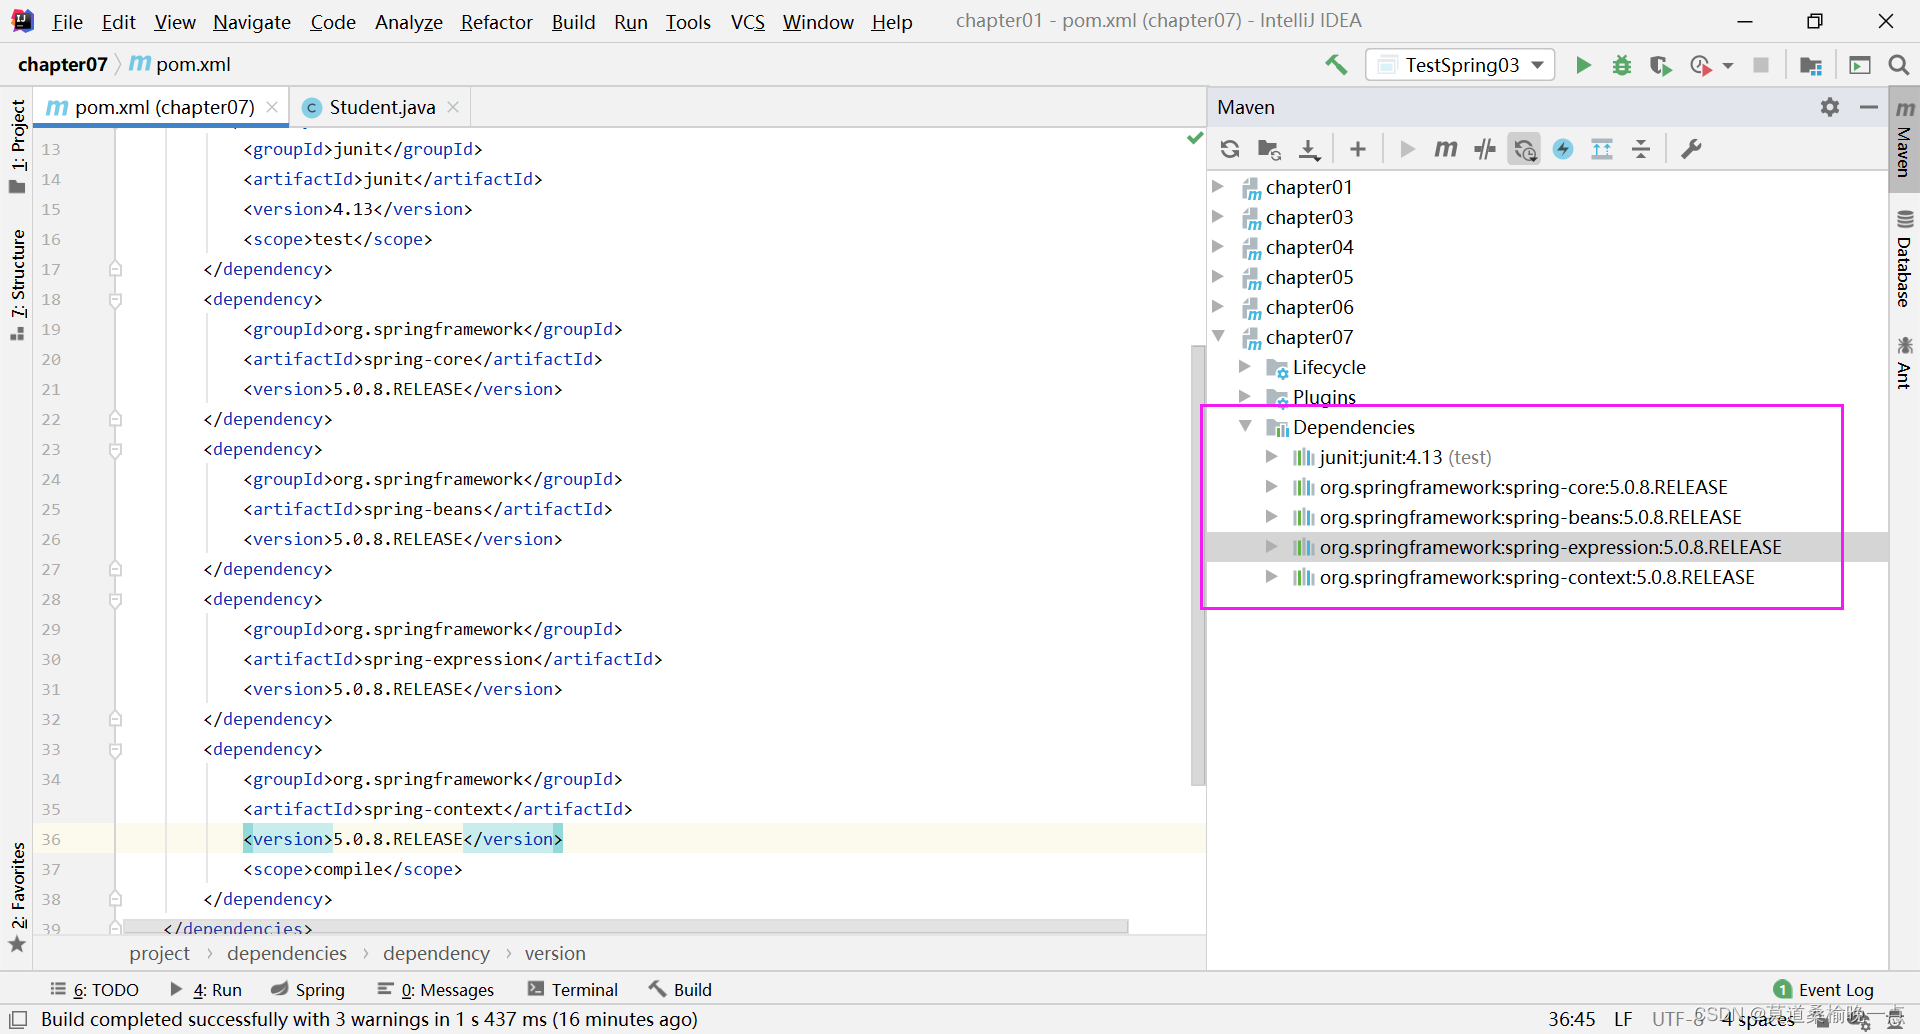Add Maven project plus icon
1920x1034 pixels.
tap(1357, 149)
